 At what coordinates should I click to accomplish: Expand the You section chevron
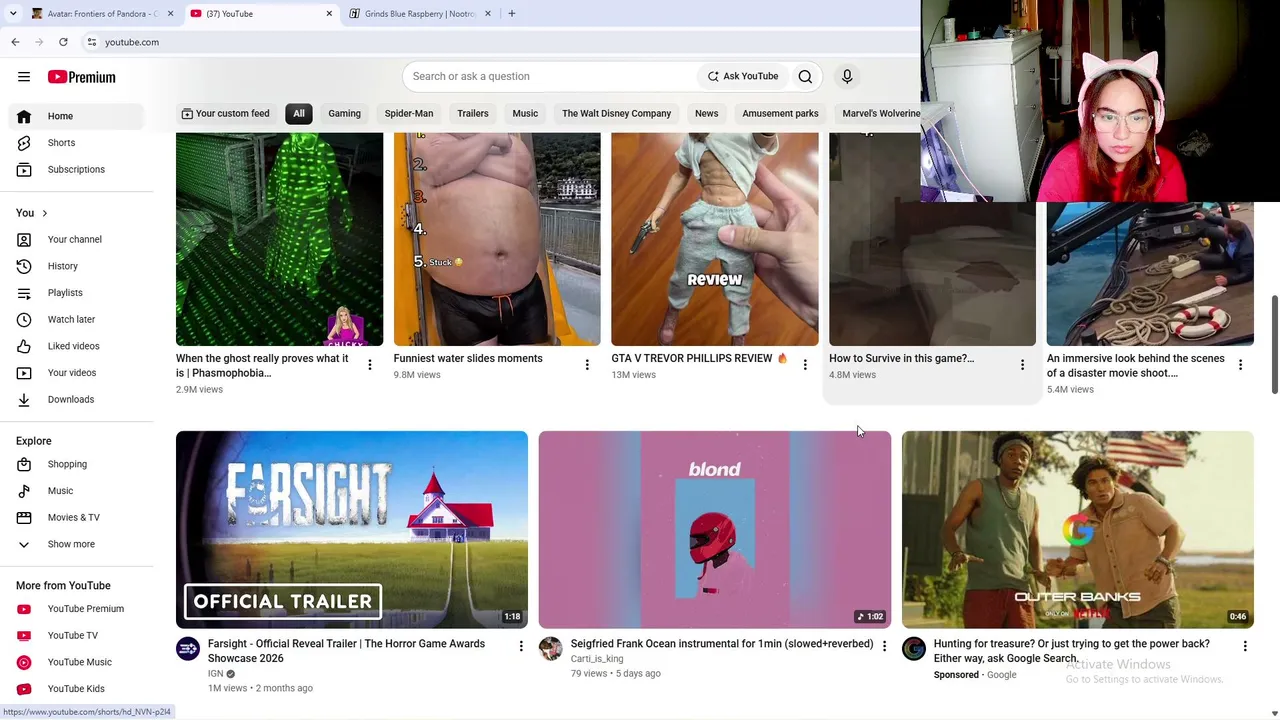44,213
